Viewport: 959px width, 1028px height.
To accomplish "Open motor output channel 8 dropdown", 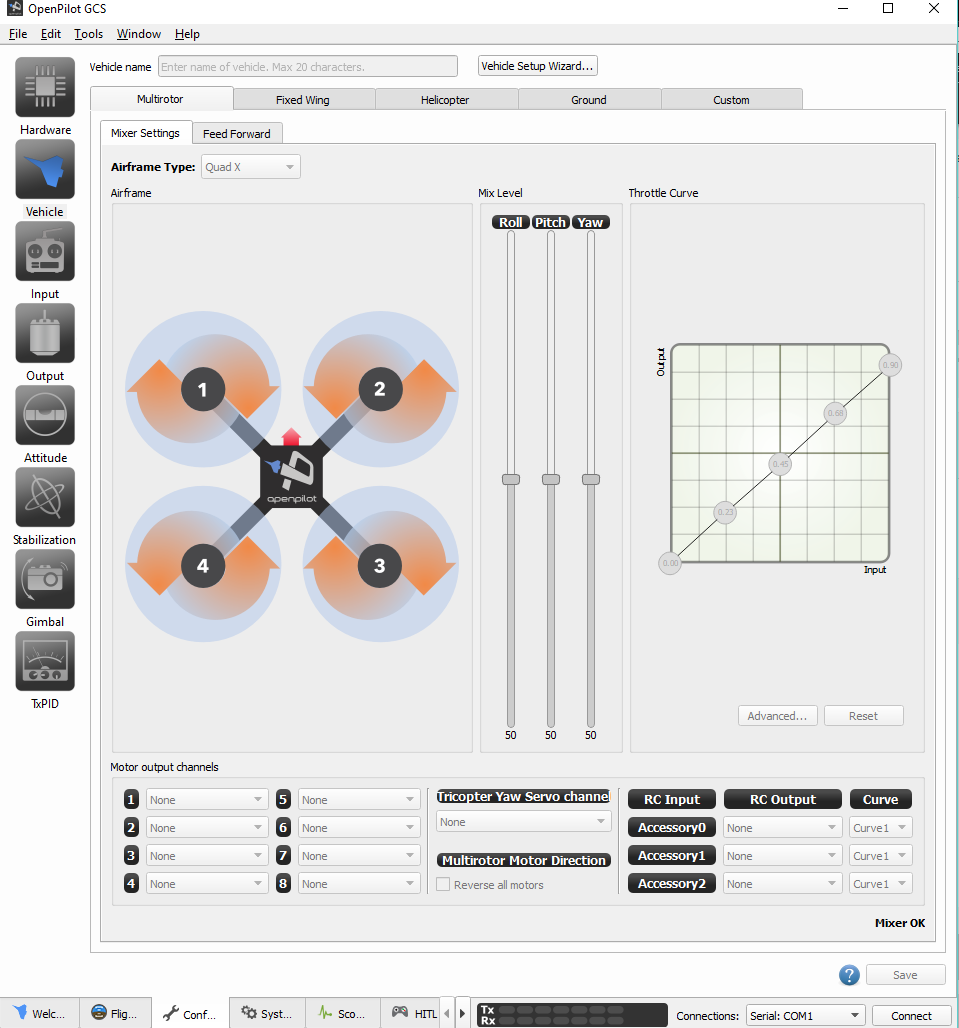I will pyautogui.click(x=359, y=884).
